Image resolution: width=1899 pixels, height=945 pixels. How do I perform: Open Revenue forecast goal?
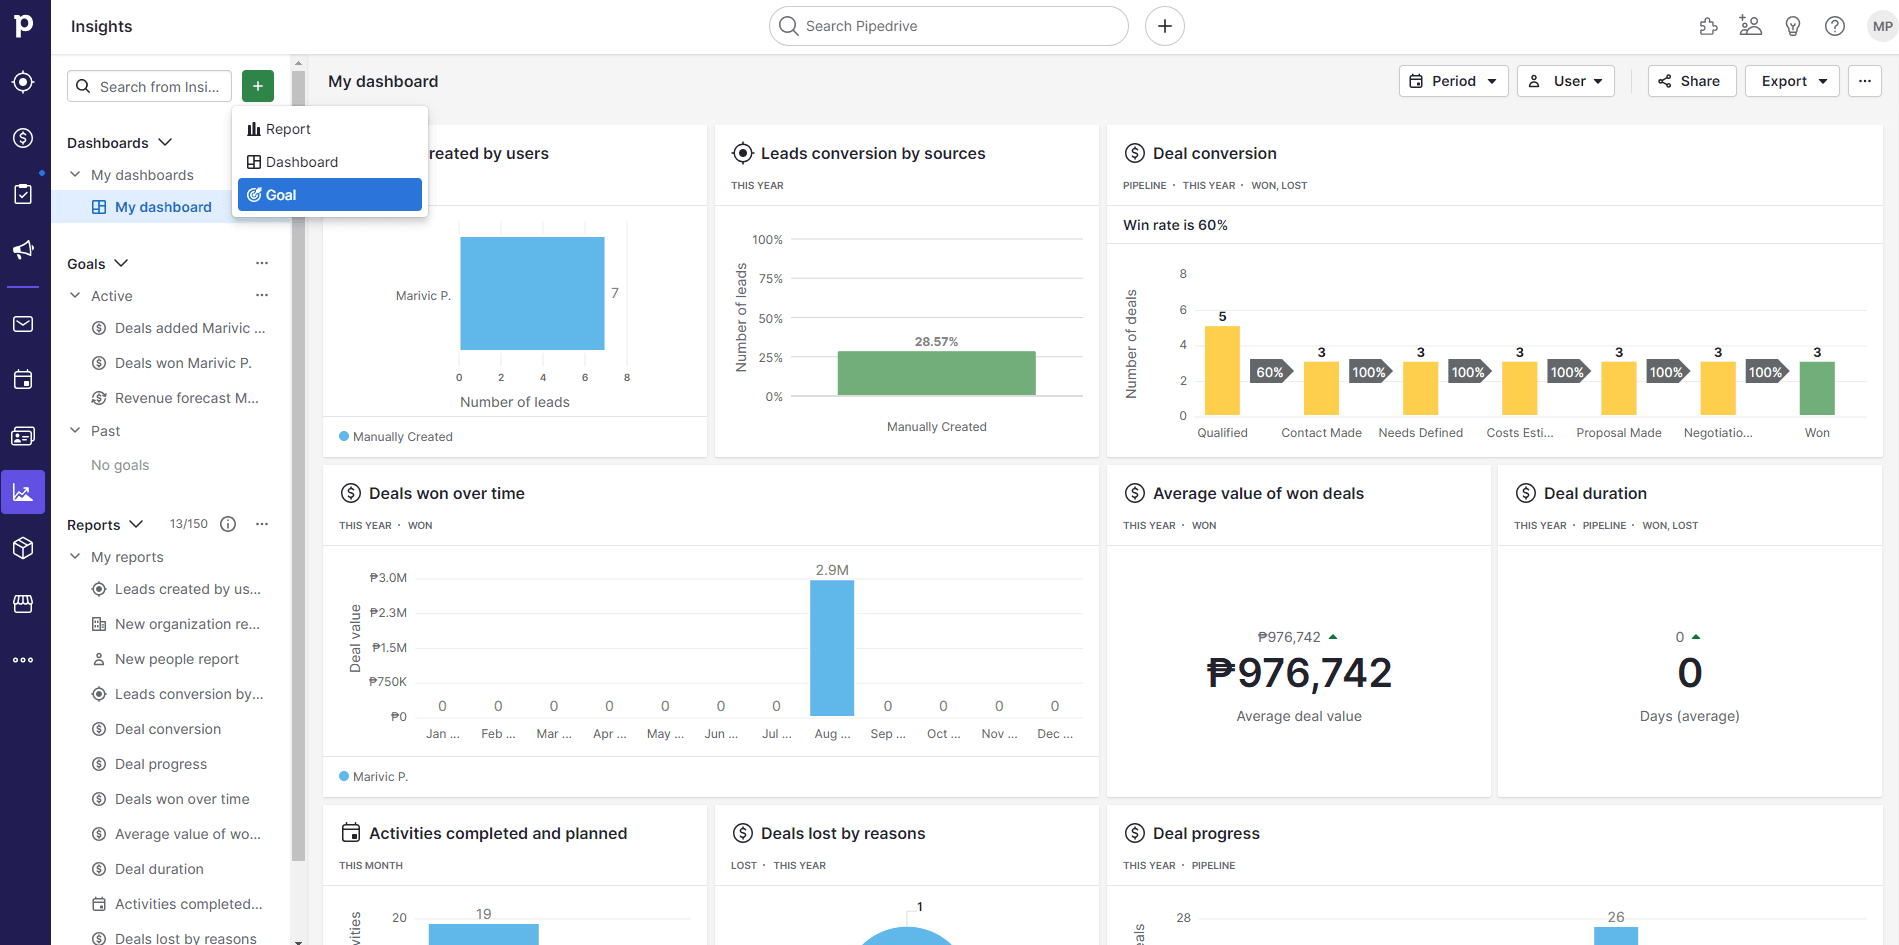click(x=186, y=398)
